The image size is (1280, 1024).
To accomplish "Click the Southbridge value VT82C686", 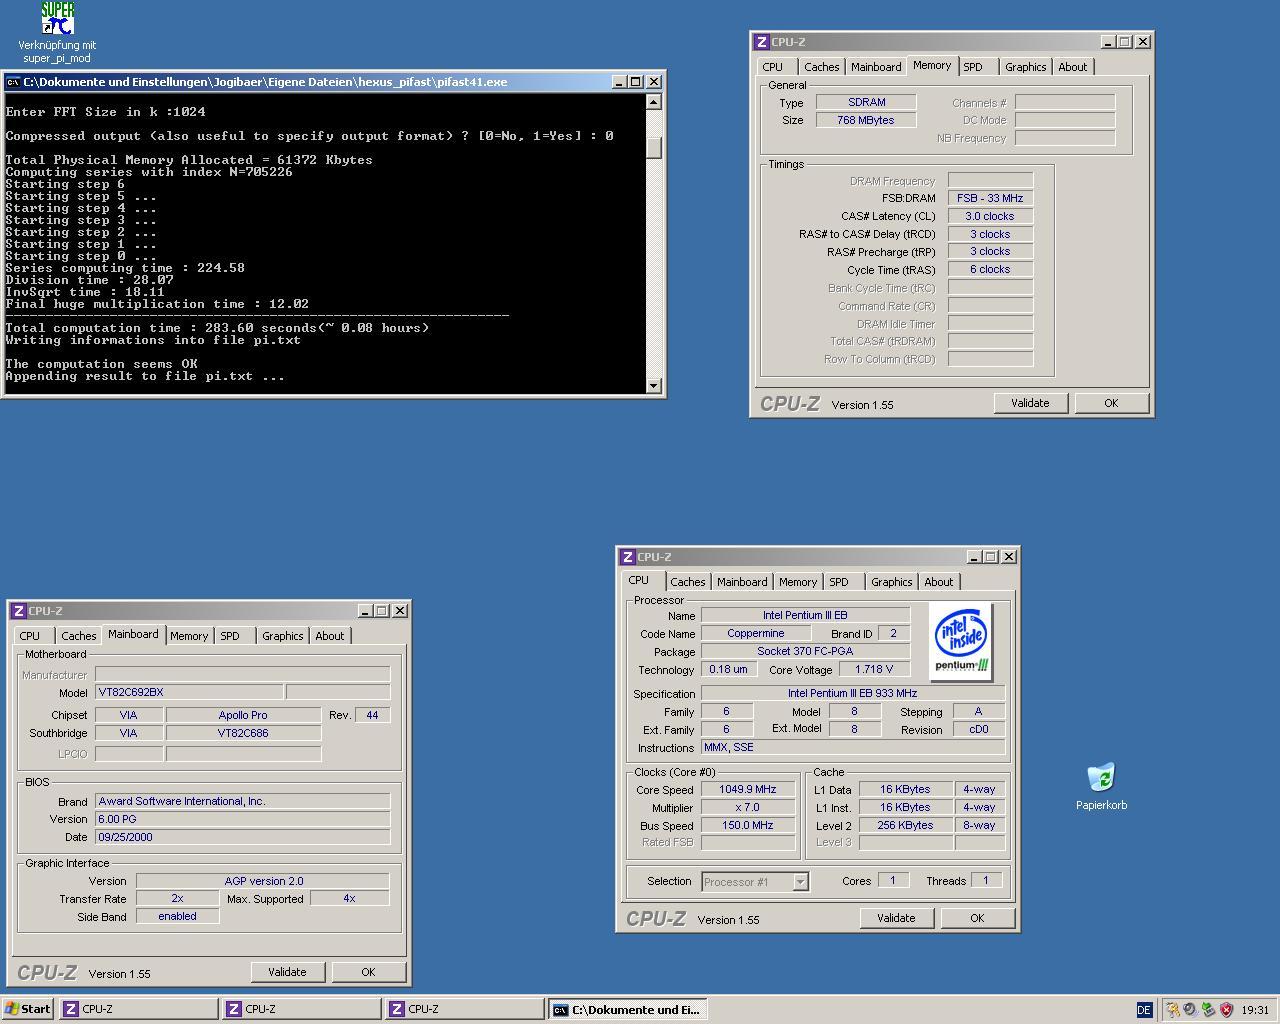I will 243,733.
